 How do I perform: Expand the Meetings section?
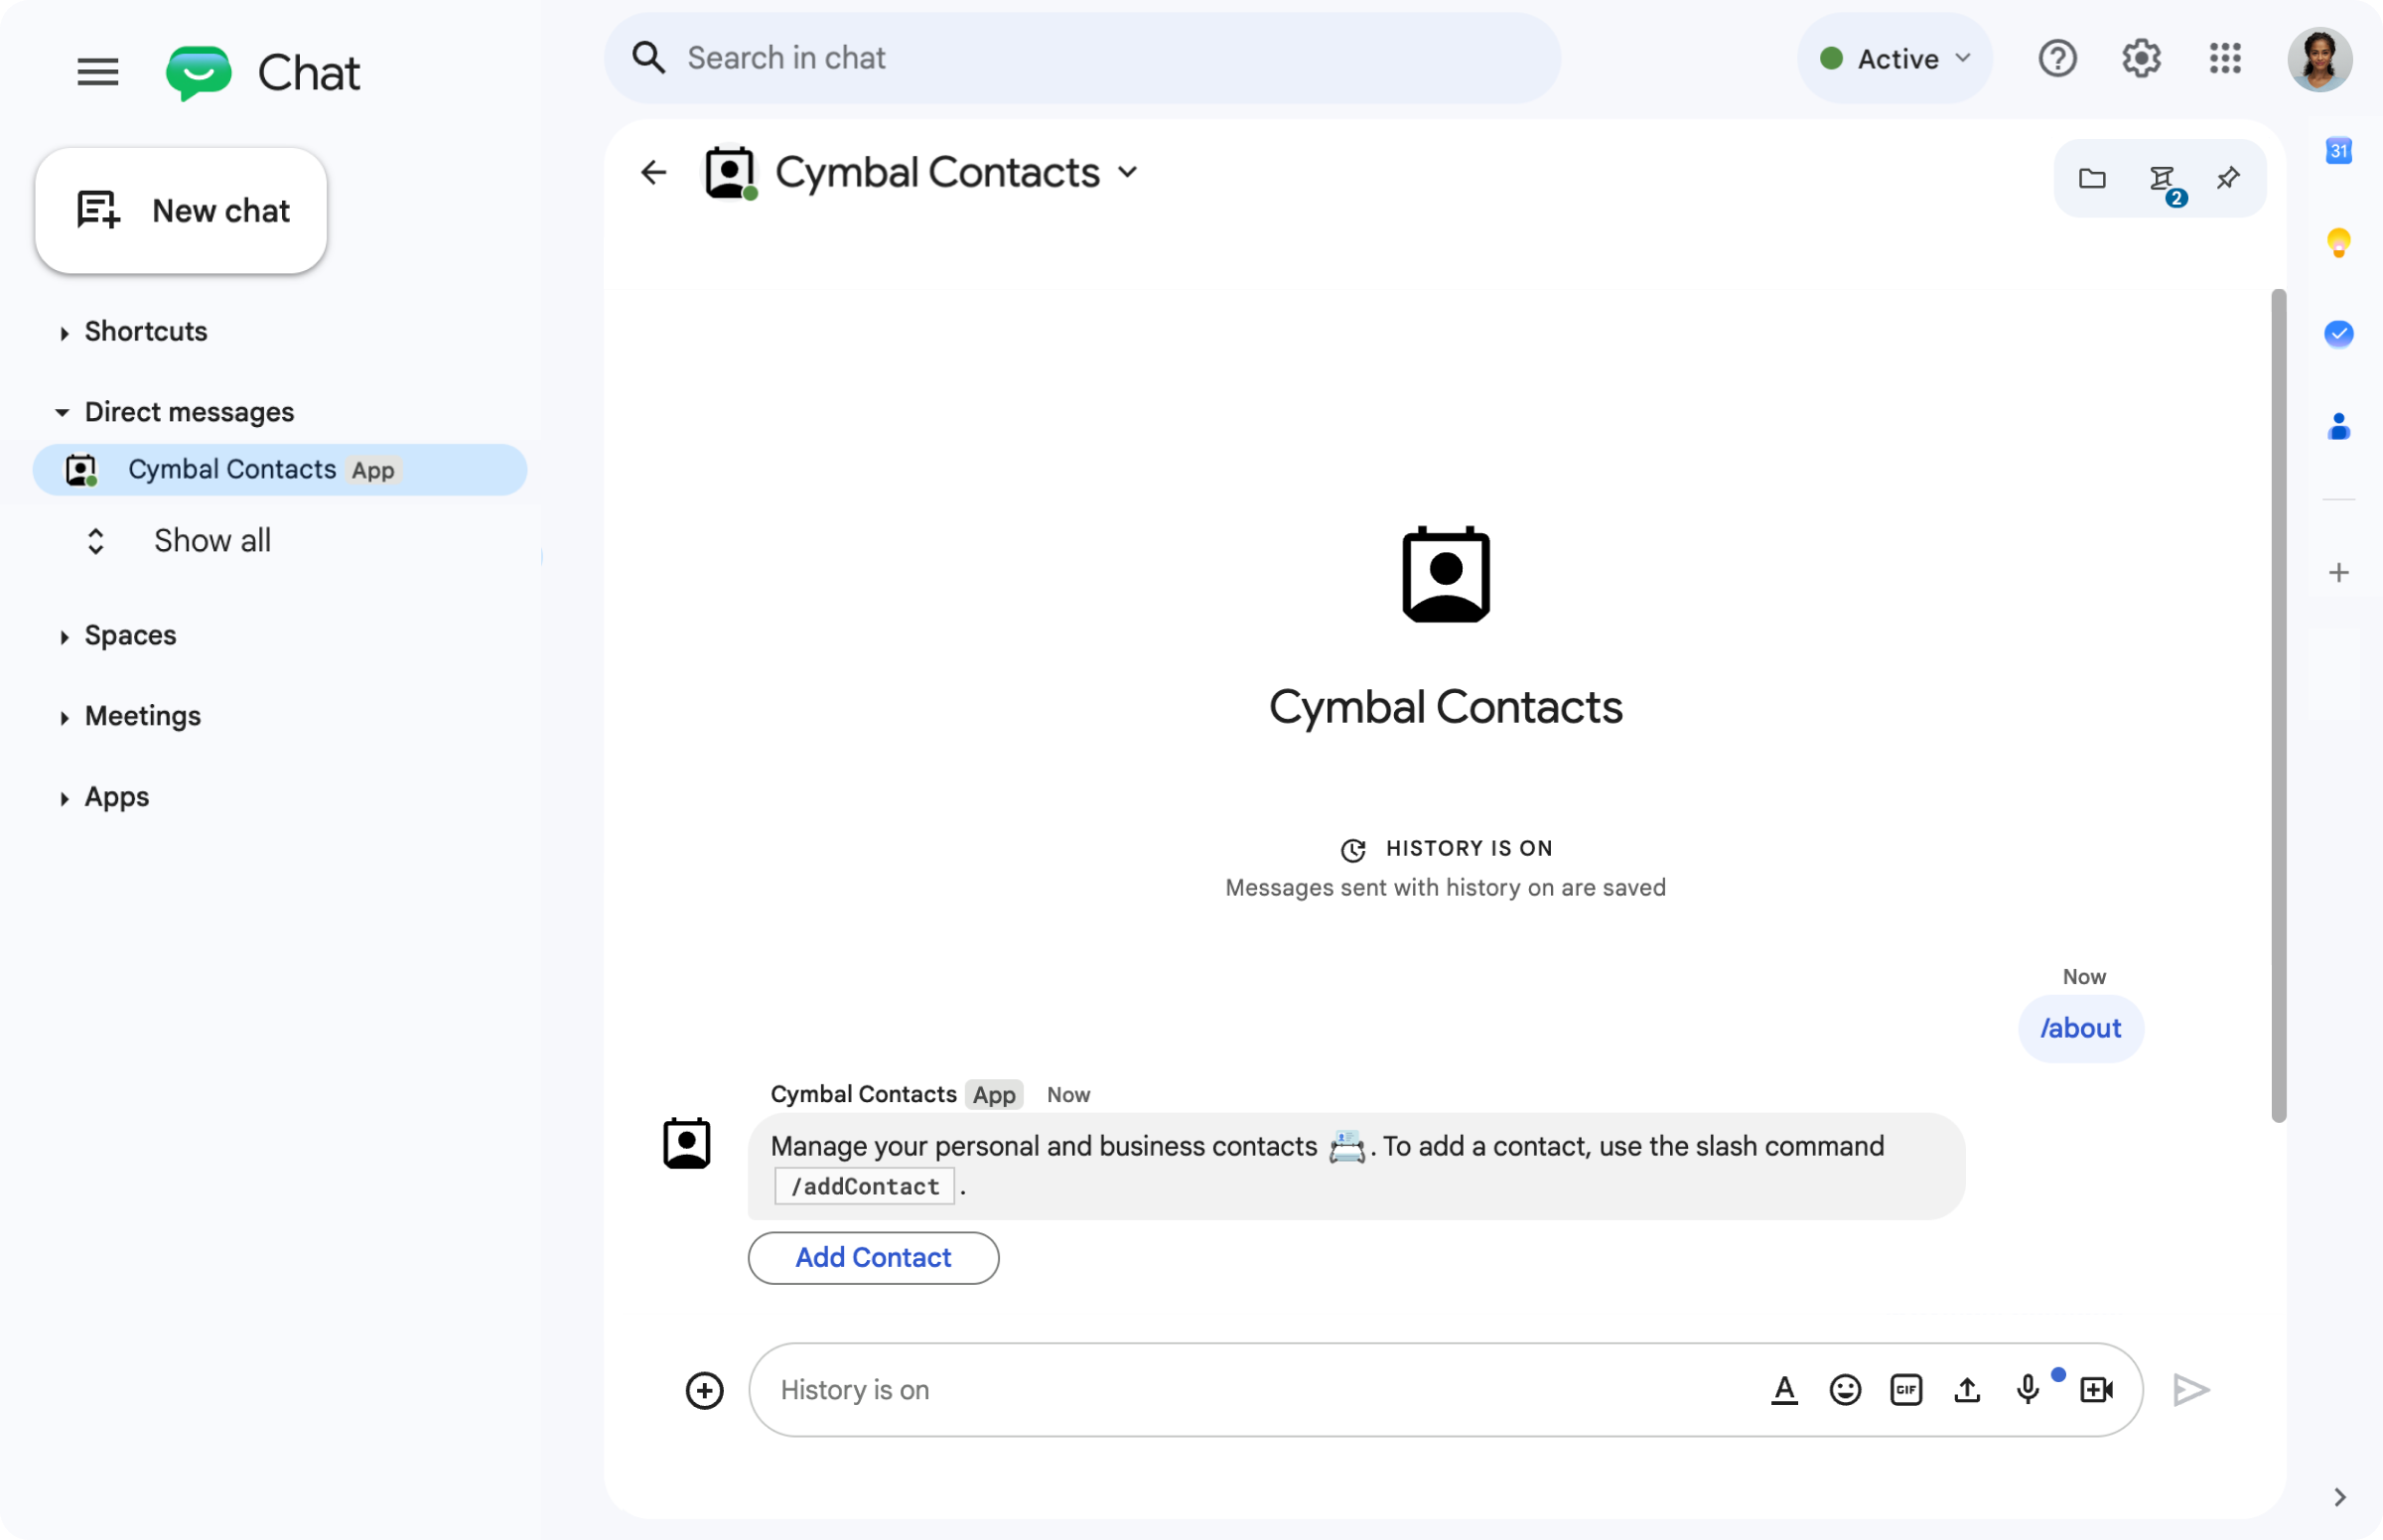point(64,718)
